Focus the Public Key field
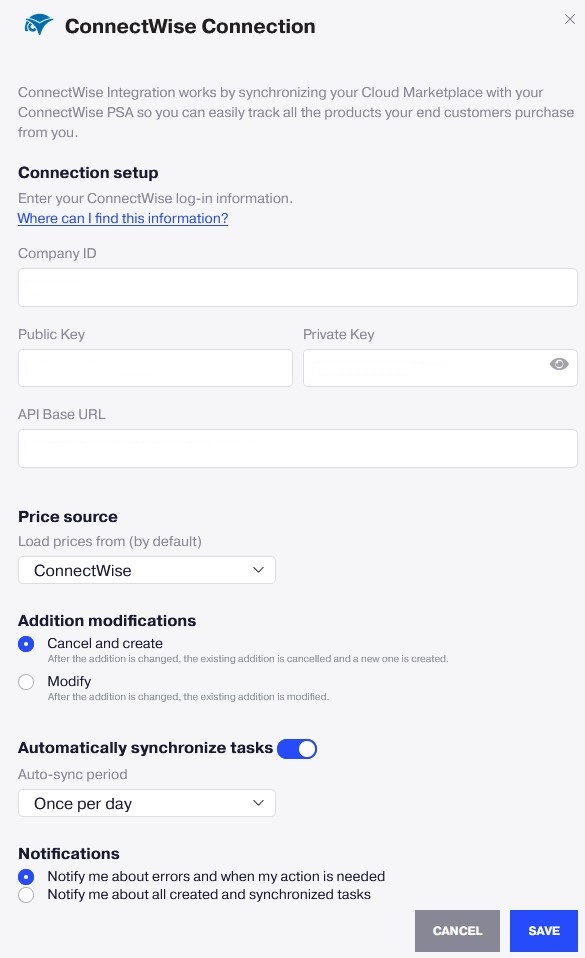The image size is (585, 958). point(155,368)
